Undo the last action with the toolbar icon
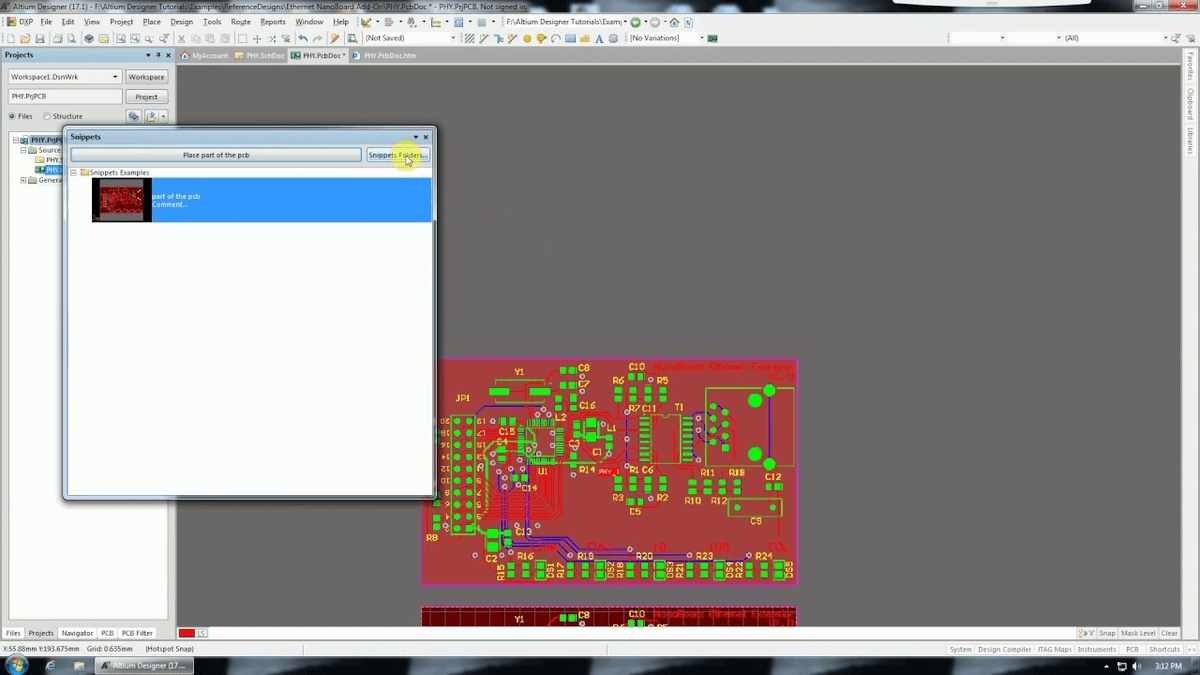 pos(302,37)
